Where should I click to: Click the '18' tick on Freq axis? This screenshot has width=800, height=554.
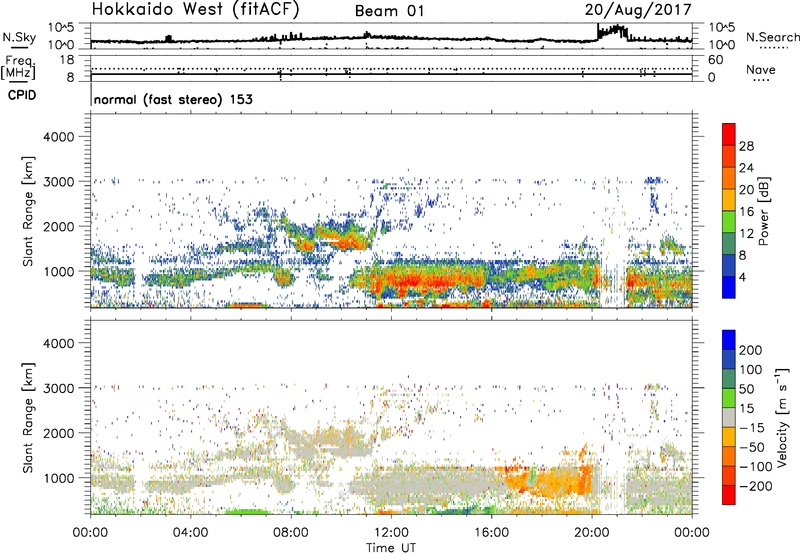pyautogui.click(x=67, y=60)
